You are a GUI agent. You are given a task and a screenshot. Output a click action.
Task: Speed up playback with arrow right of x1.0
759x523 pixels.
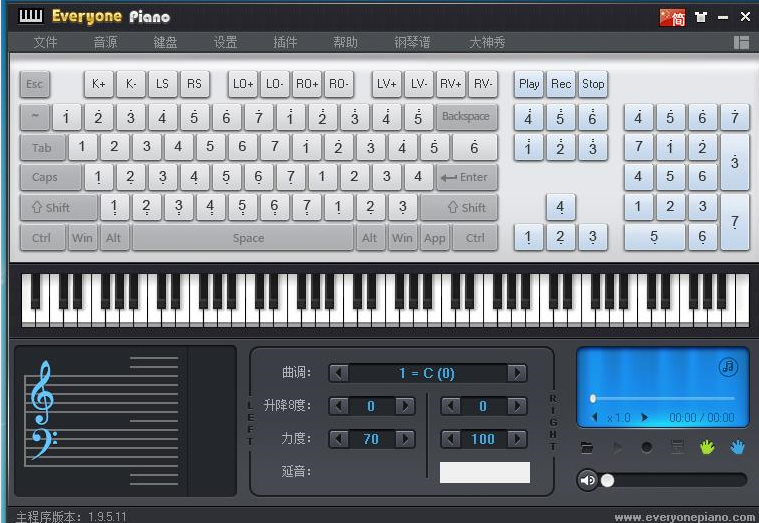tap(644, 417)
